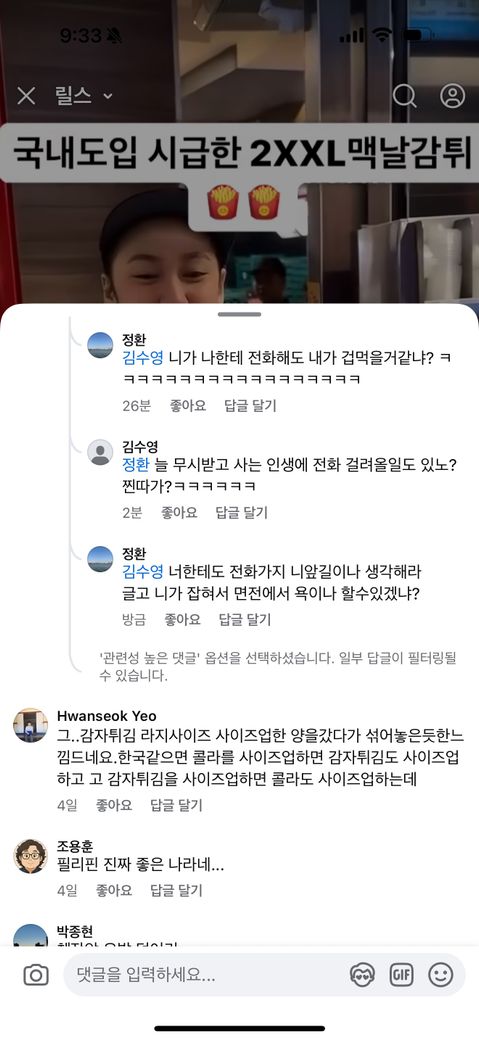Reply to 정환's 방금 comment with 답글 달기

[245, 619]
